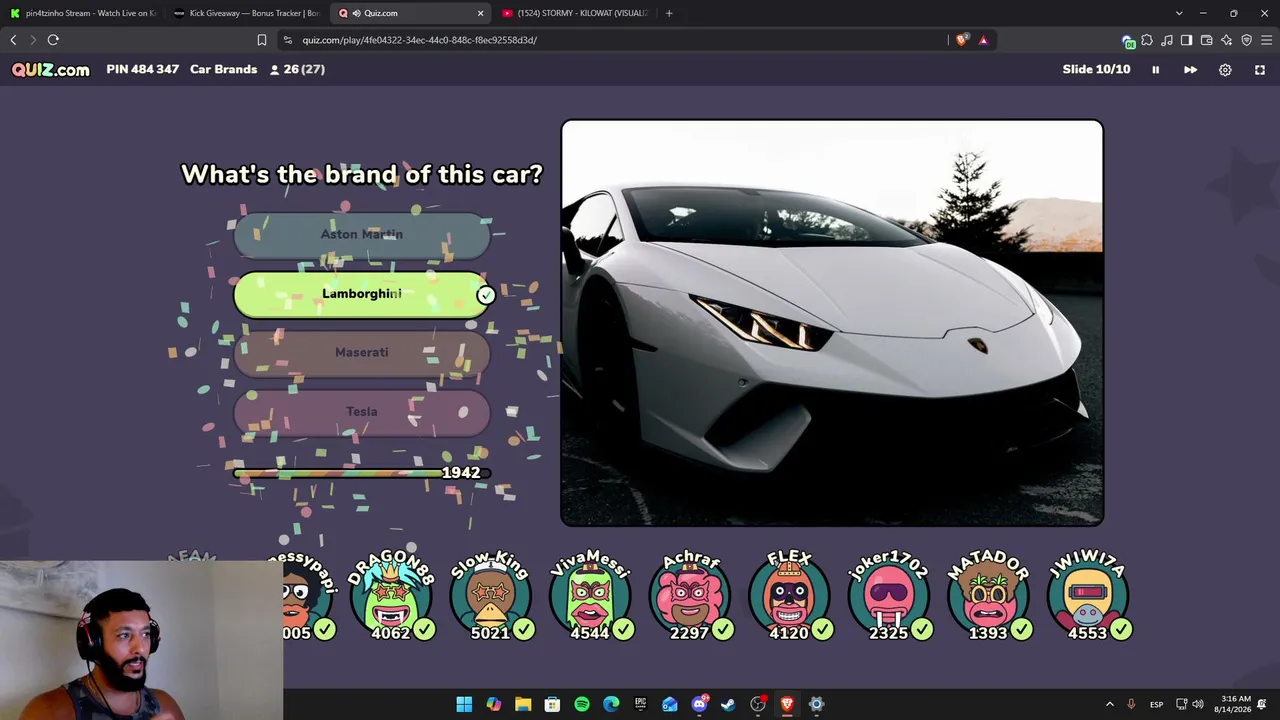Open File Explorer from the taskbar
Image resolution: width=1280 pixels, height=720 pixels.
click(523, 704)
